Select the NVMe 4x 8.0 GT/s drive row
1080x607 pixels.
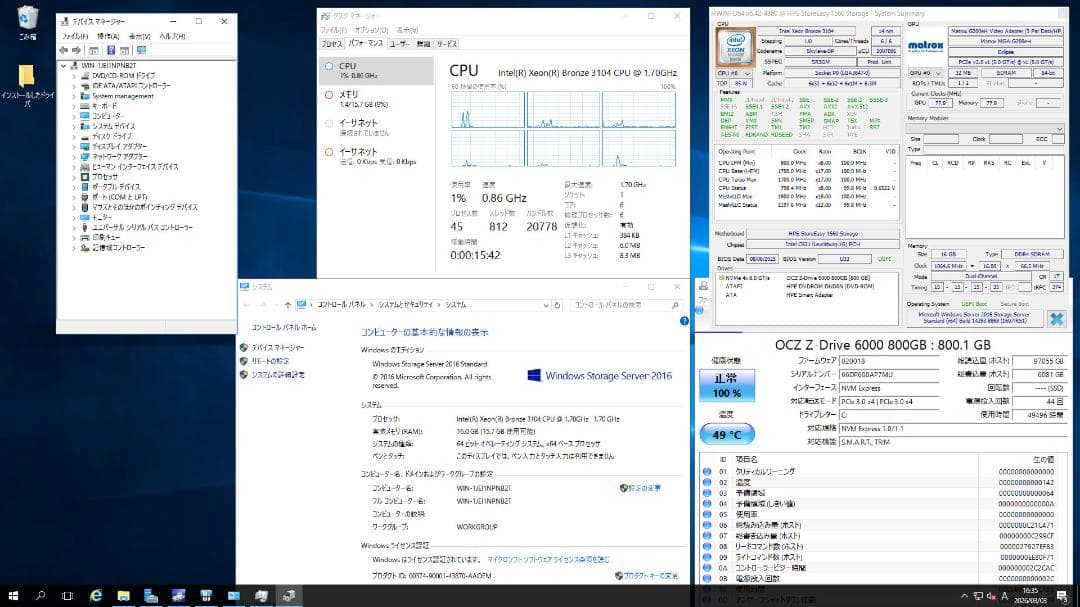(x=807, y=278)
